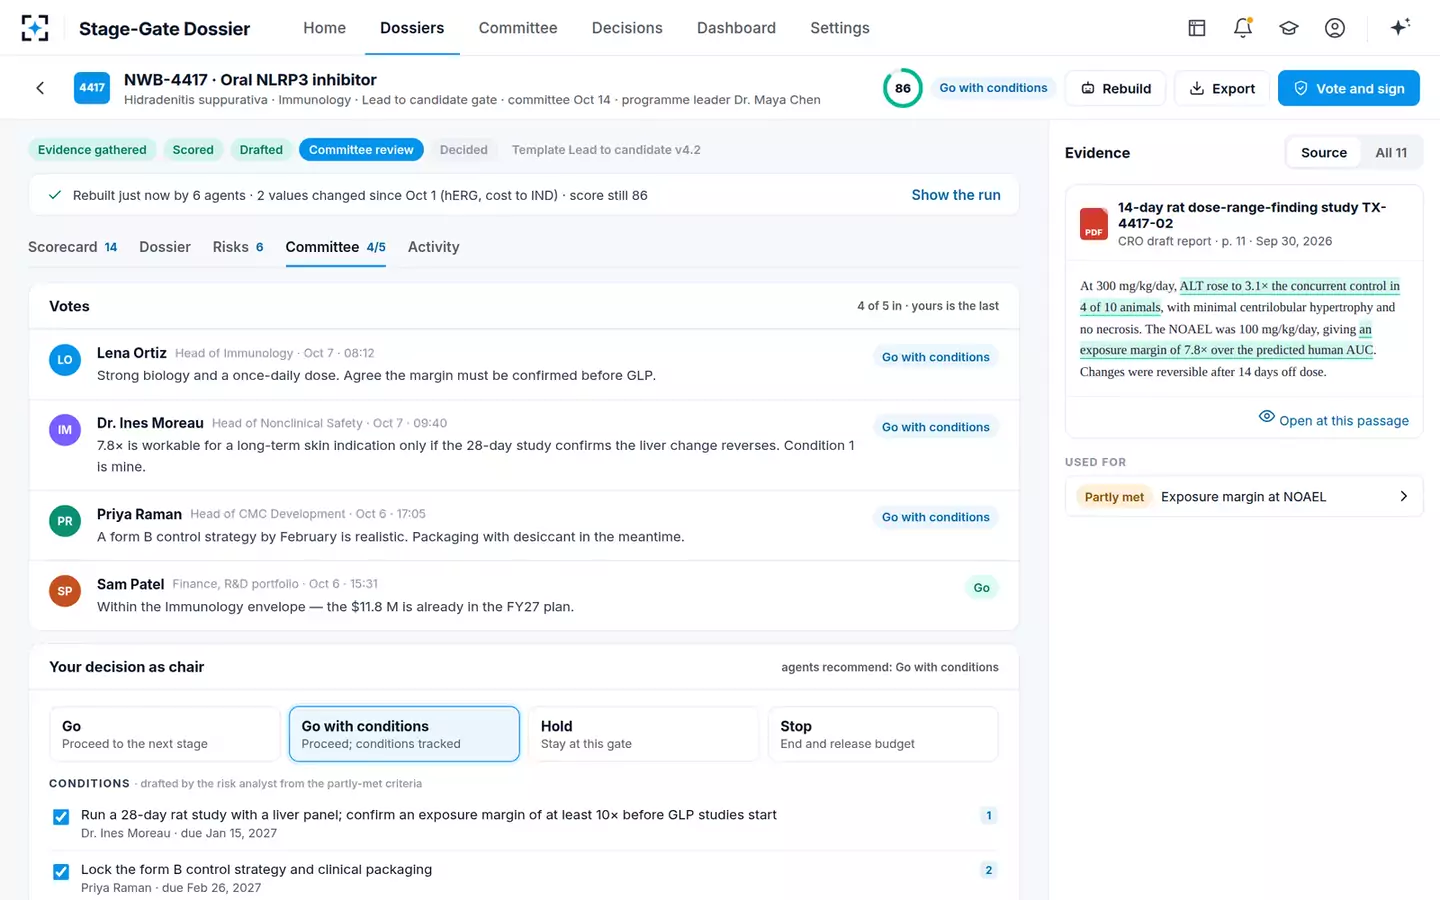The image size is (1440, 900).
Task: Switch to the Dossier sub-tab
Action: 165,247
